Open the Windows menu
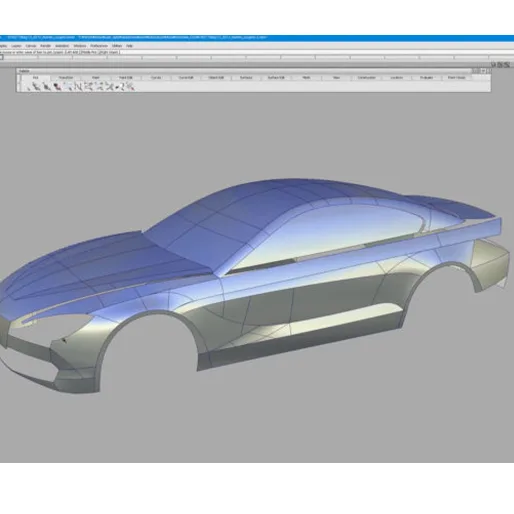 coord(80,46)
